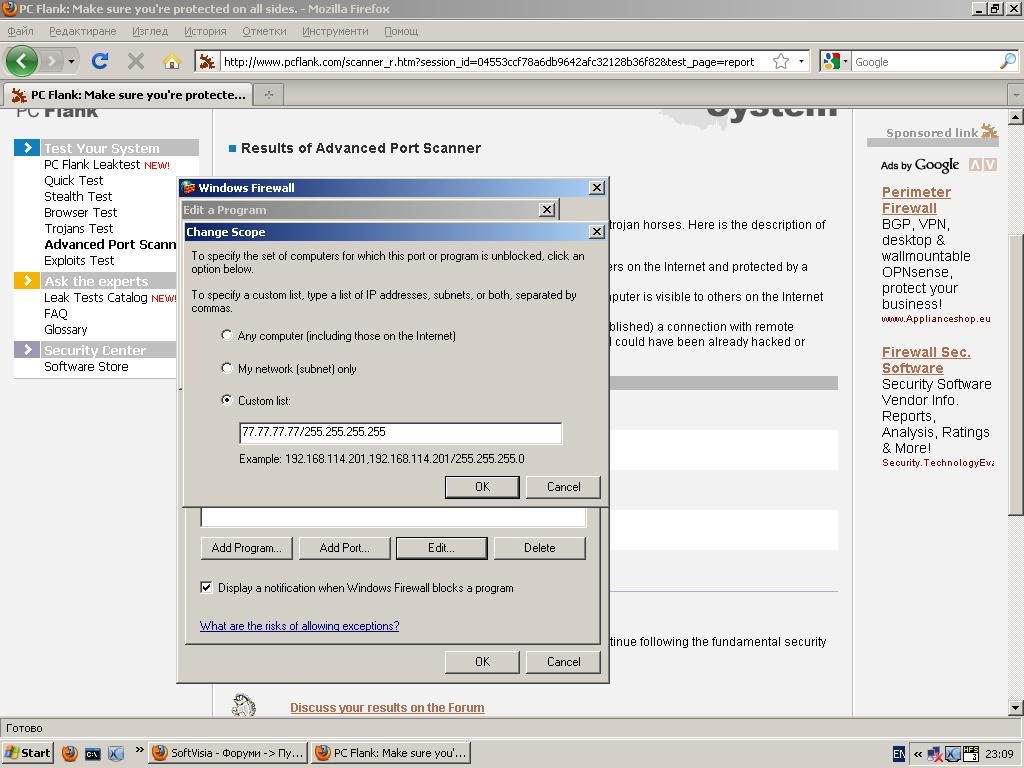Expand the Security Center arrow icon
This screenshot has height=768, width=1024.
[x=27, y=349]
